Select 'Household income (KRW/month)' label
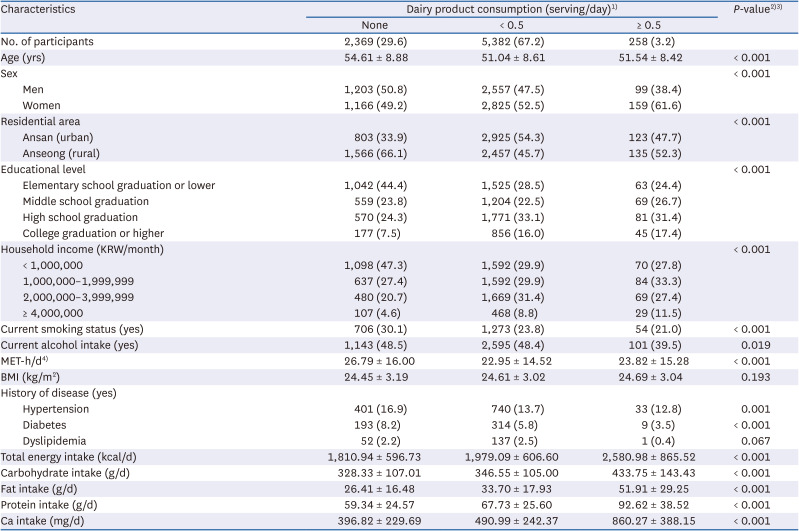Viewport: 799px width, 531px height. pyautogui.click(x=82, y=249)
